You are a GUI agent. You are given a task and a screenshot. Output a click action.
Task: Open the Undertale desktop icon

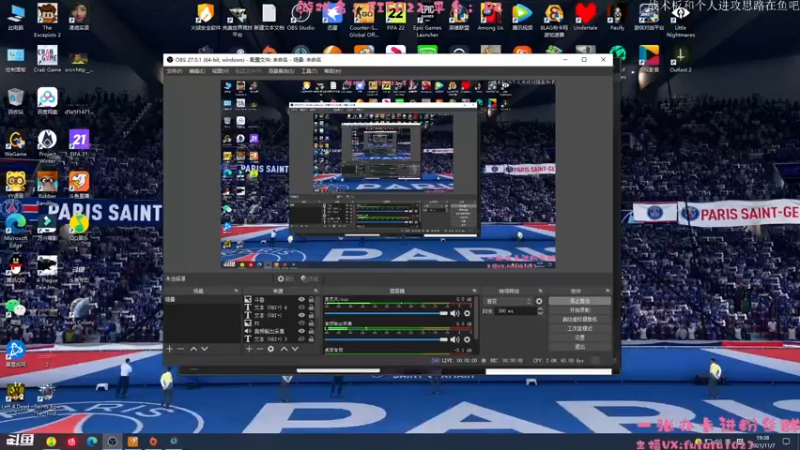[x=585, y=17]
